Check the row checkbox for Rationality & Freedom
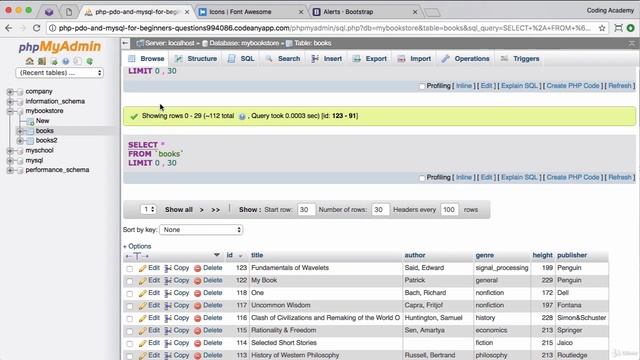 click(130, 331)
